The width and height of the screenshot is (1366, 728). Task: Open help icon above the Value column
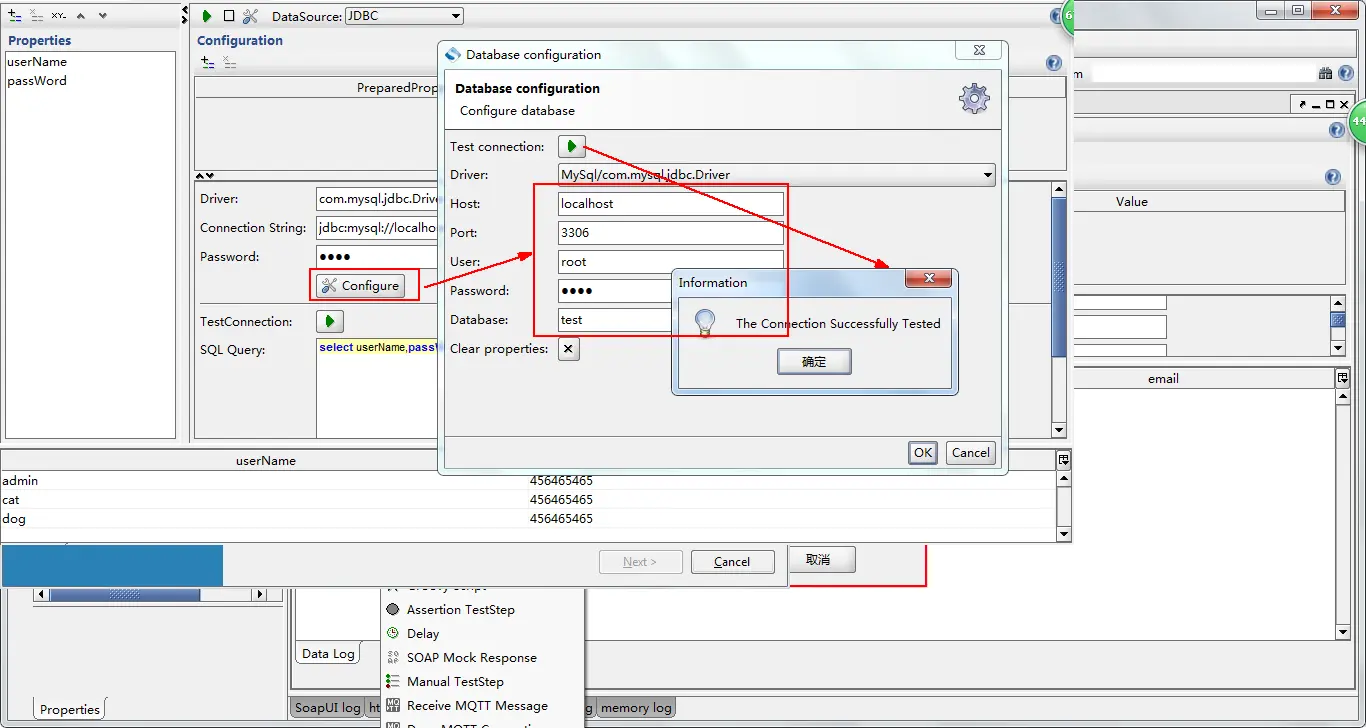[1332, 177]
